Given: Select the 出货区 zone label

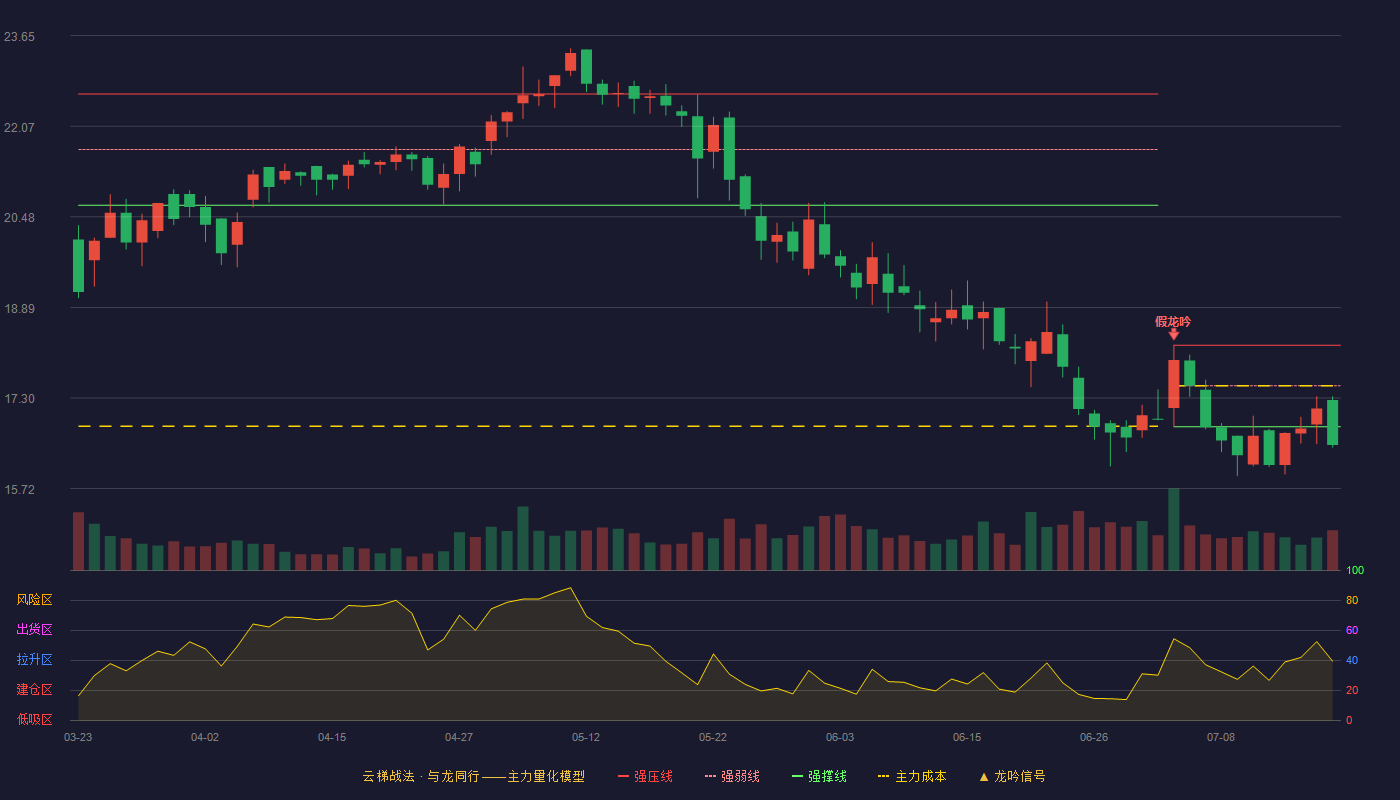Looking at the screenshot, I should point(34,630).
